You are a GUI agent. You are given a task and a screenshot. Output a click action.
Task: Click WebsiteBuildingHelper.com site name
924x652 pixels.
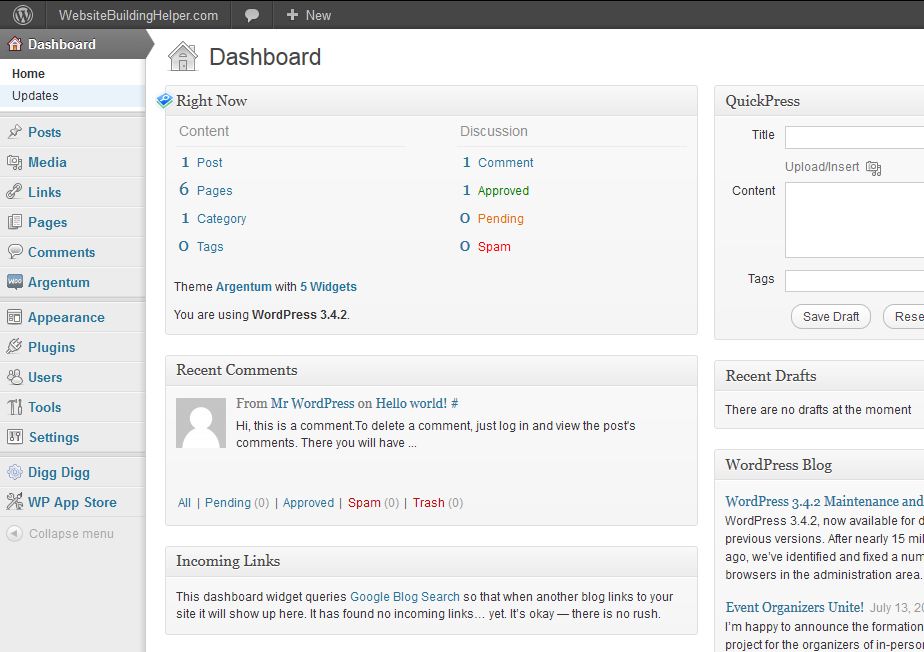tap(138, 15)
